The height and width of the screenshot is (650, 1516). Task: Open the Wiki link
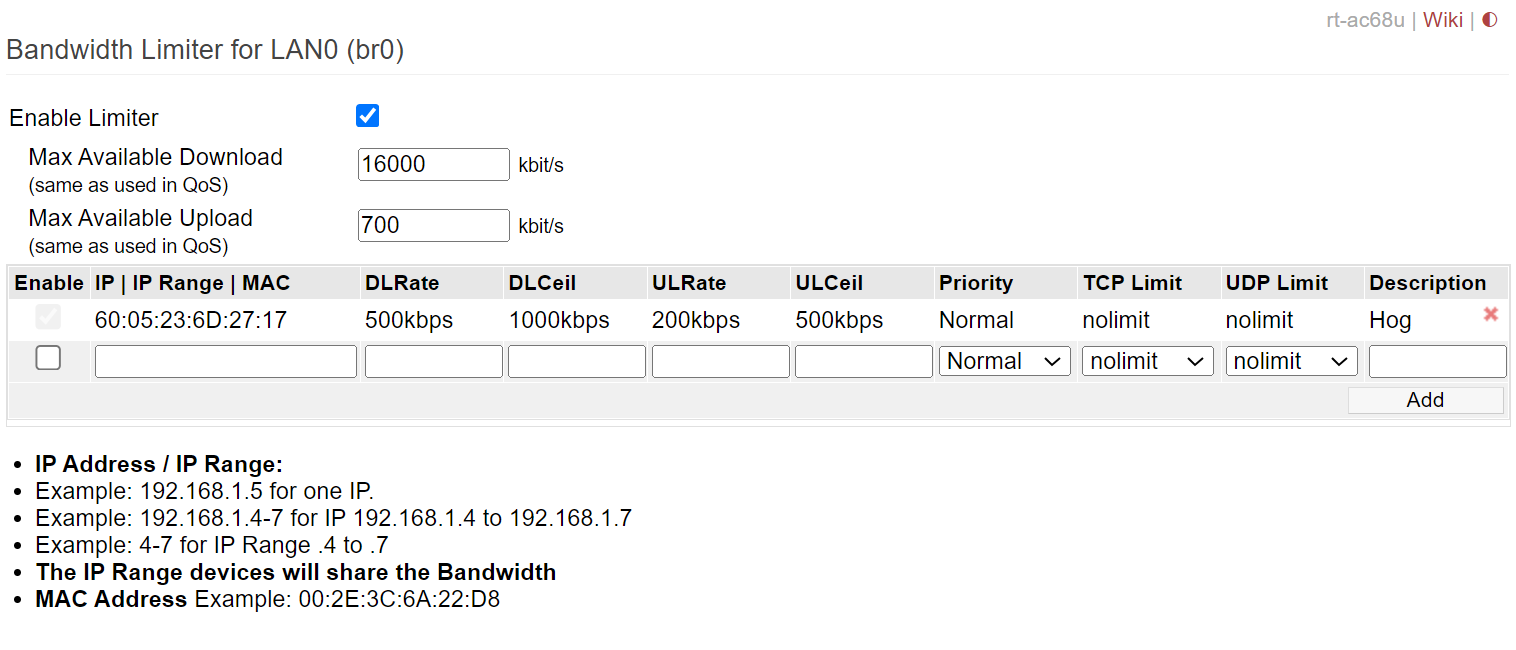click(1443, 20)
